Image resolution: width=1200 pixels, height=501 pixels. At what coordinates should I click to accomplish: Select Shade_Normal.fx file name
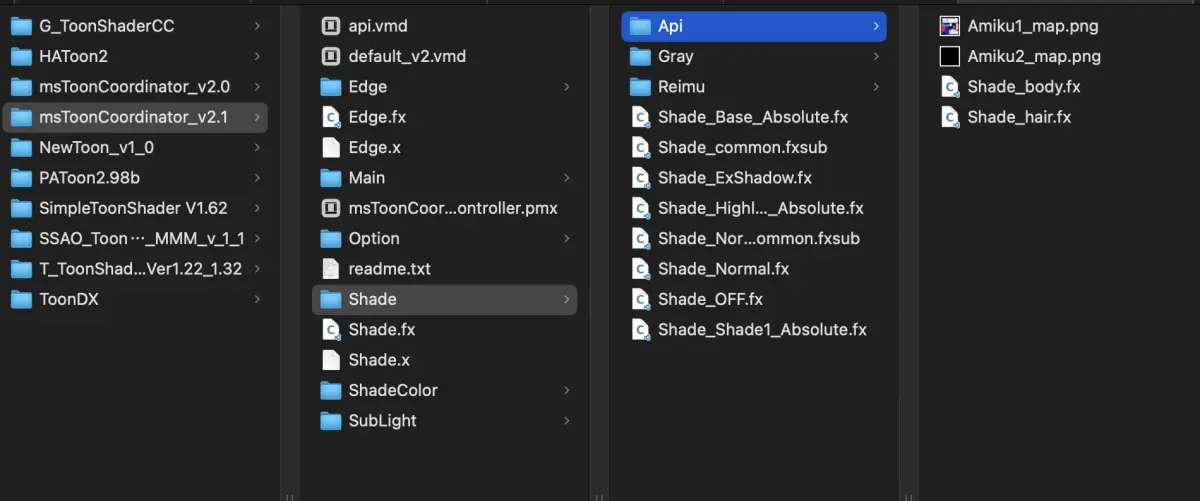pos(724,269)
